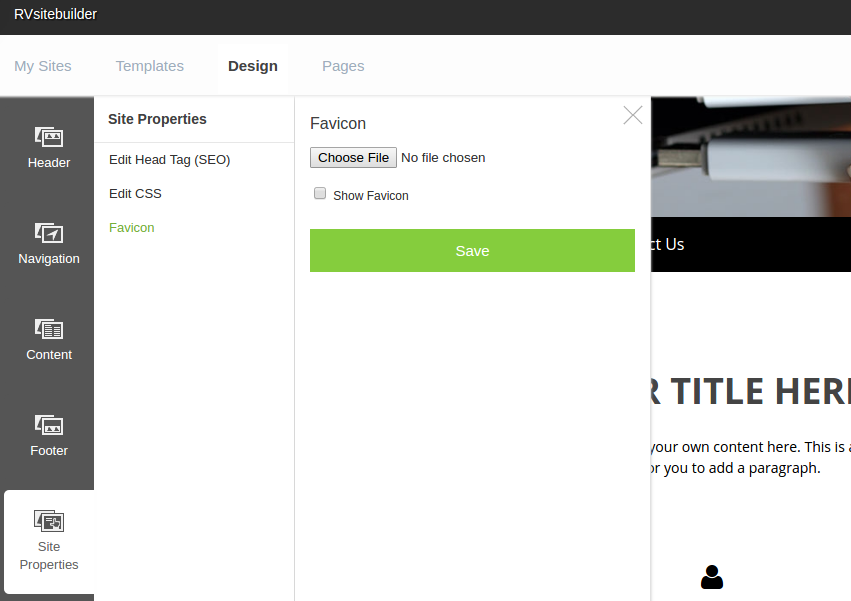The height and width of the screenshot is (601, 851).
Task: Go to the Templates tab
Action: click(150, 66)
